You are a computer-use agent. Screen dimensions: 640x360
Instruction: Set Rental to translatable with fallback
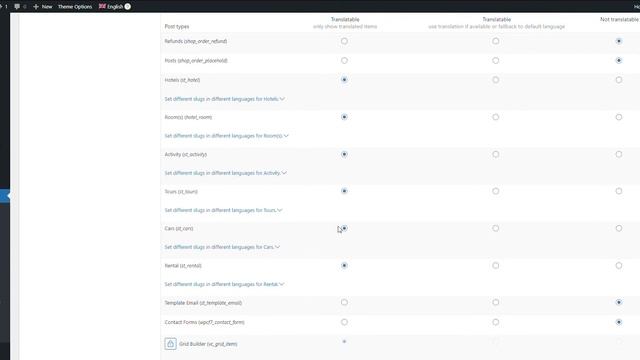tap(496, 266)
